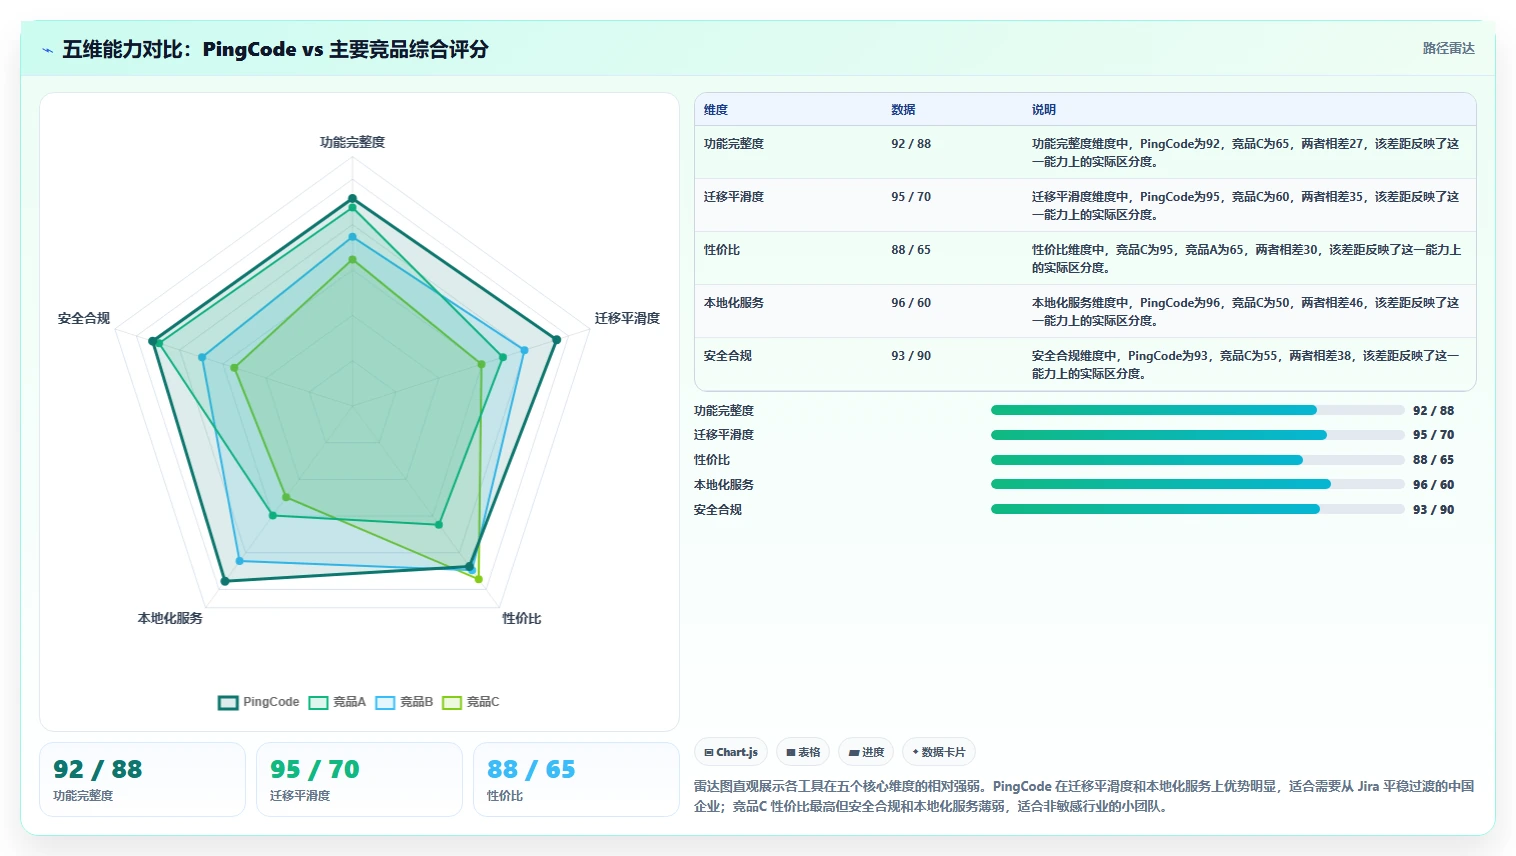Click the 进度 chip
This screenshot has height=856, width=1516.
866,752
